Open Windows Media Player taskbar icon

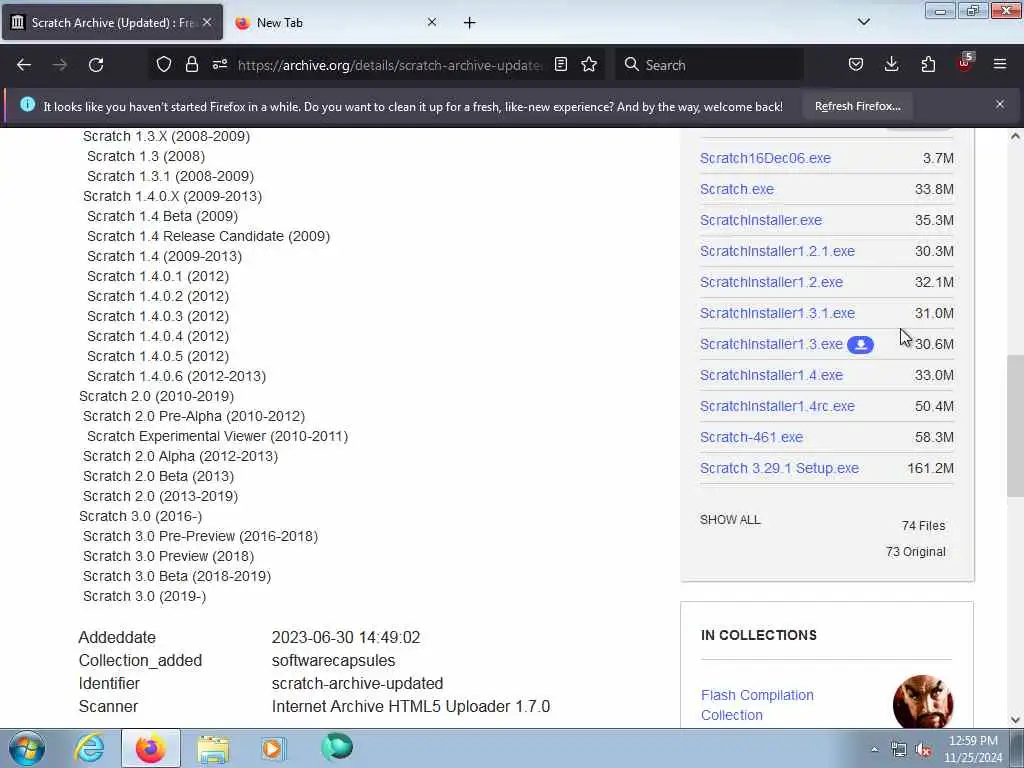tap(273, 748)
